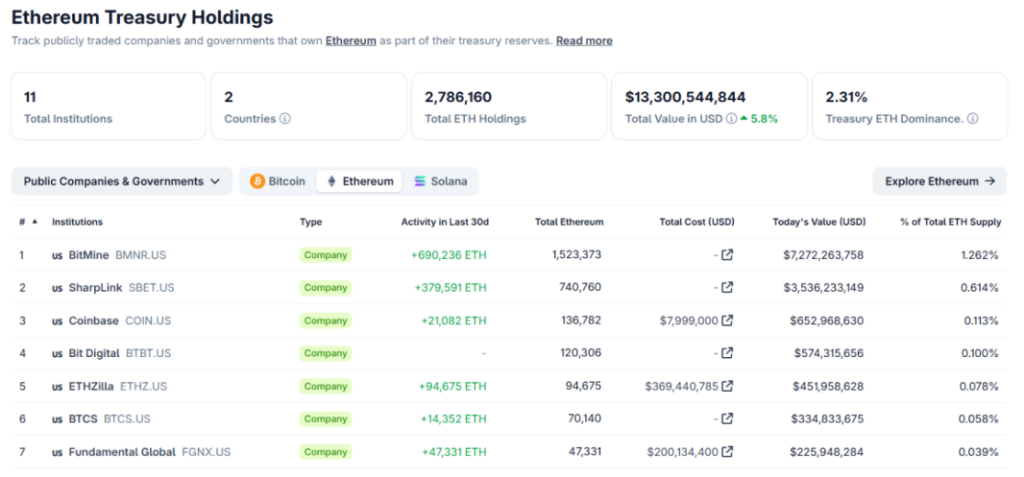This screenshot has height=477, width=1024.
Task: Follow the Ethereum link in the description
Action: 351,41
